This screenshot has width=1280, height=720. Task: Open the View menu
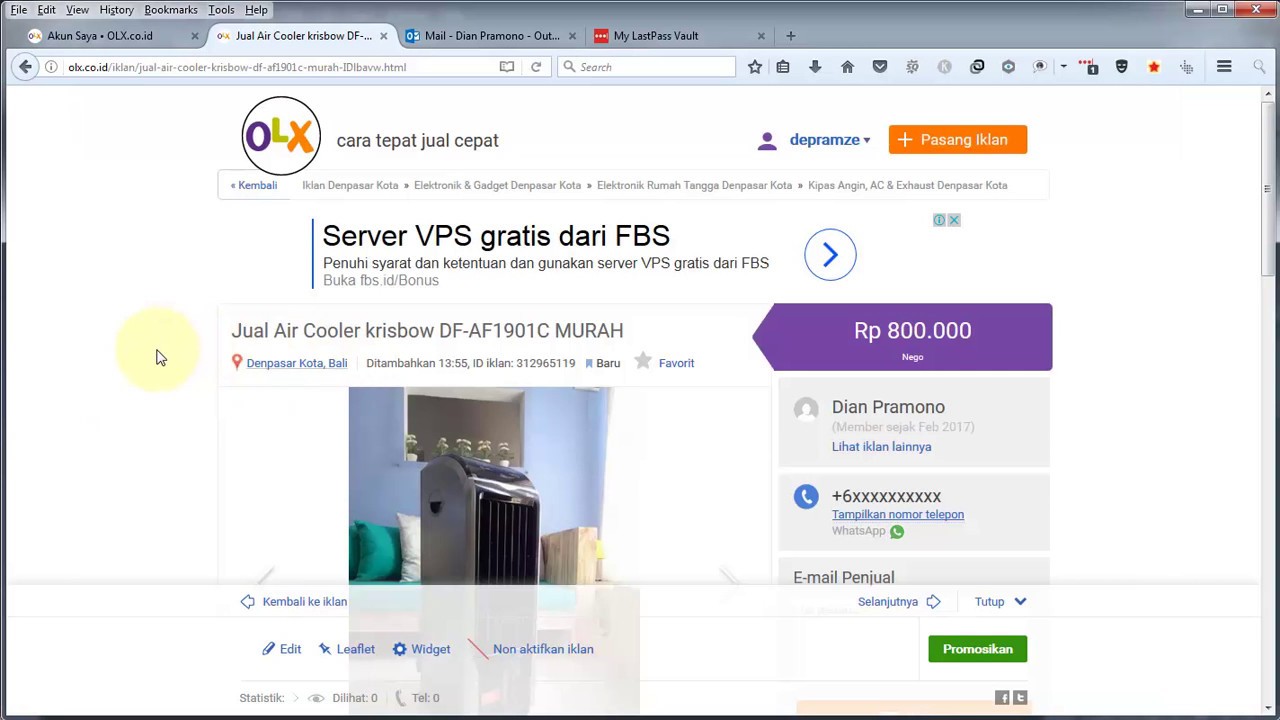(77, 10)
